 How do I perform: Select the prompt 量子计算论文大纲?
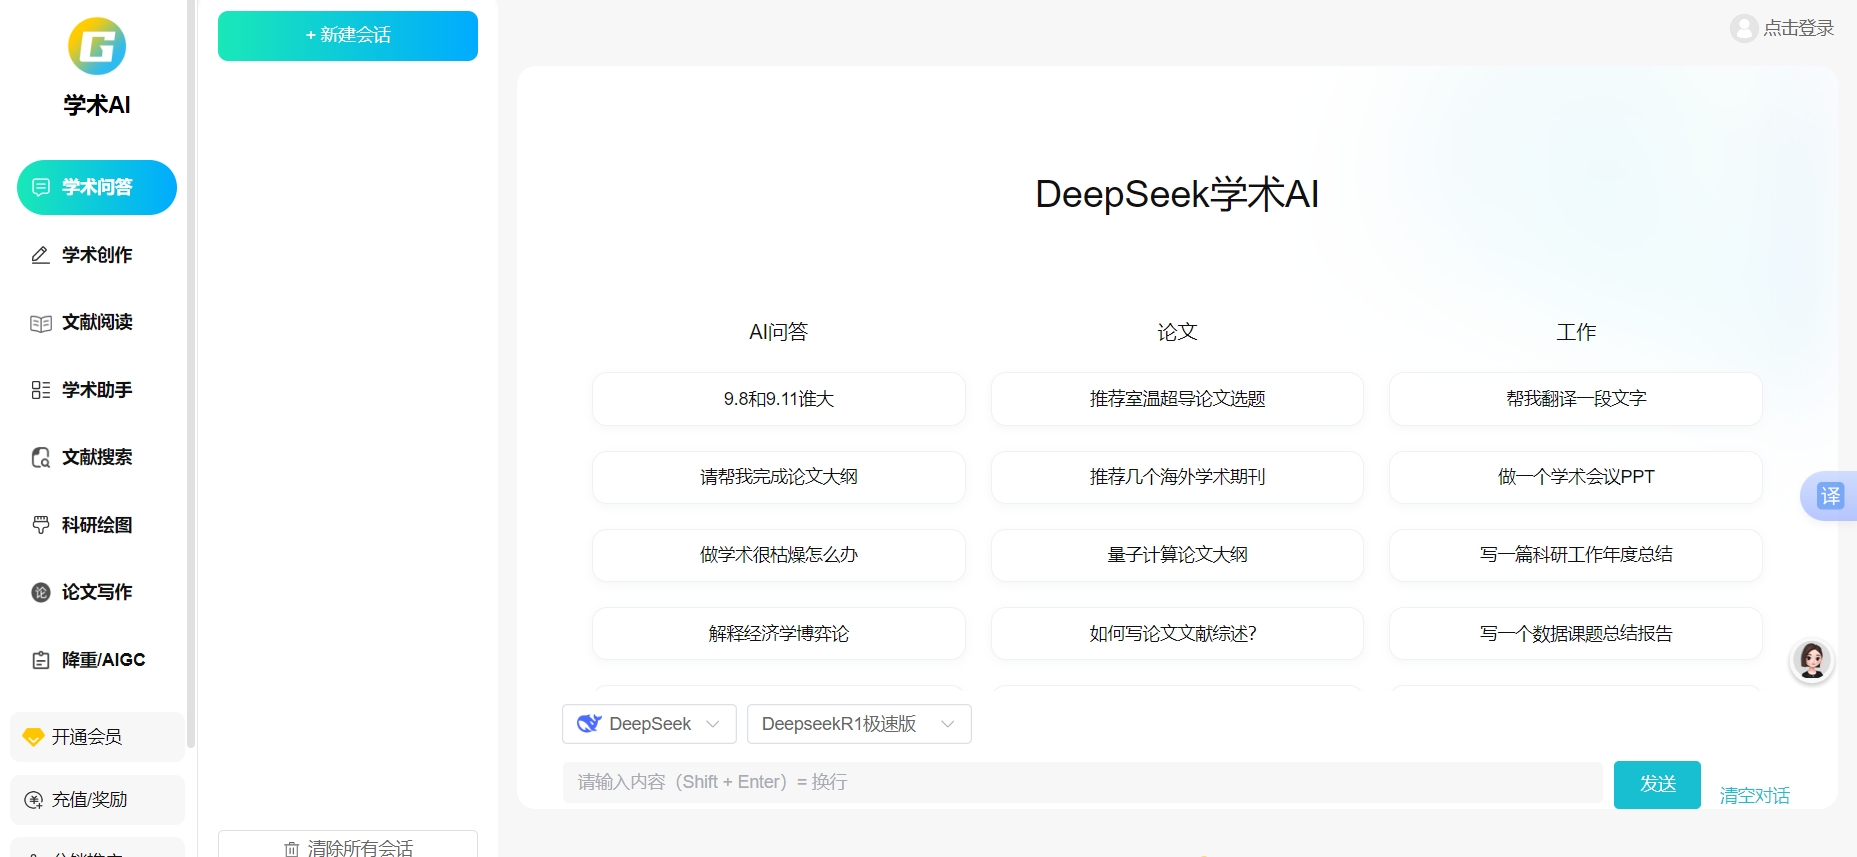[1177, 555]
